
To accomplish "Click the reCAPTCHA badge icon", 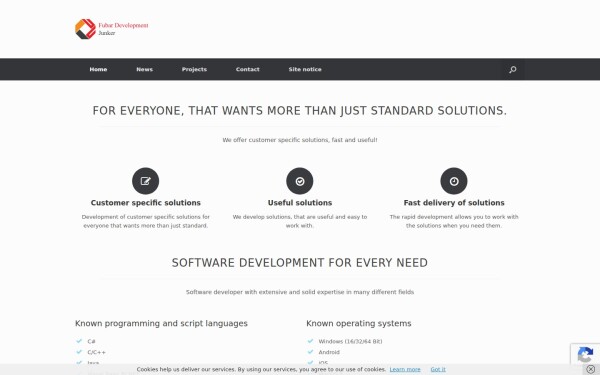I will (585, 354).
